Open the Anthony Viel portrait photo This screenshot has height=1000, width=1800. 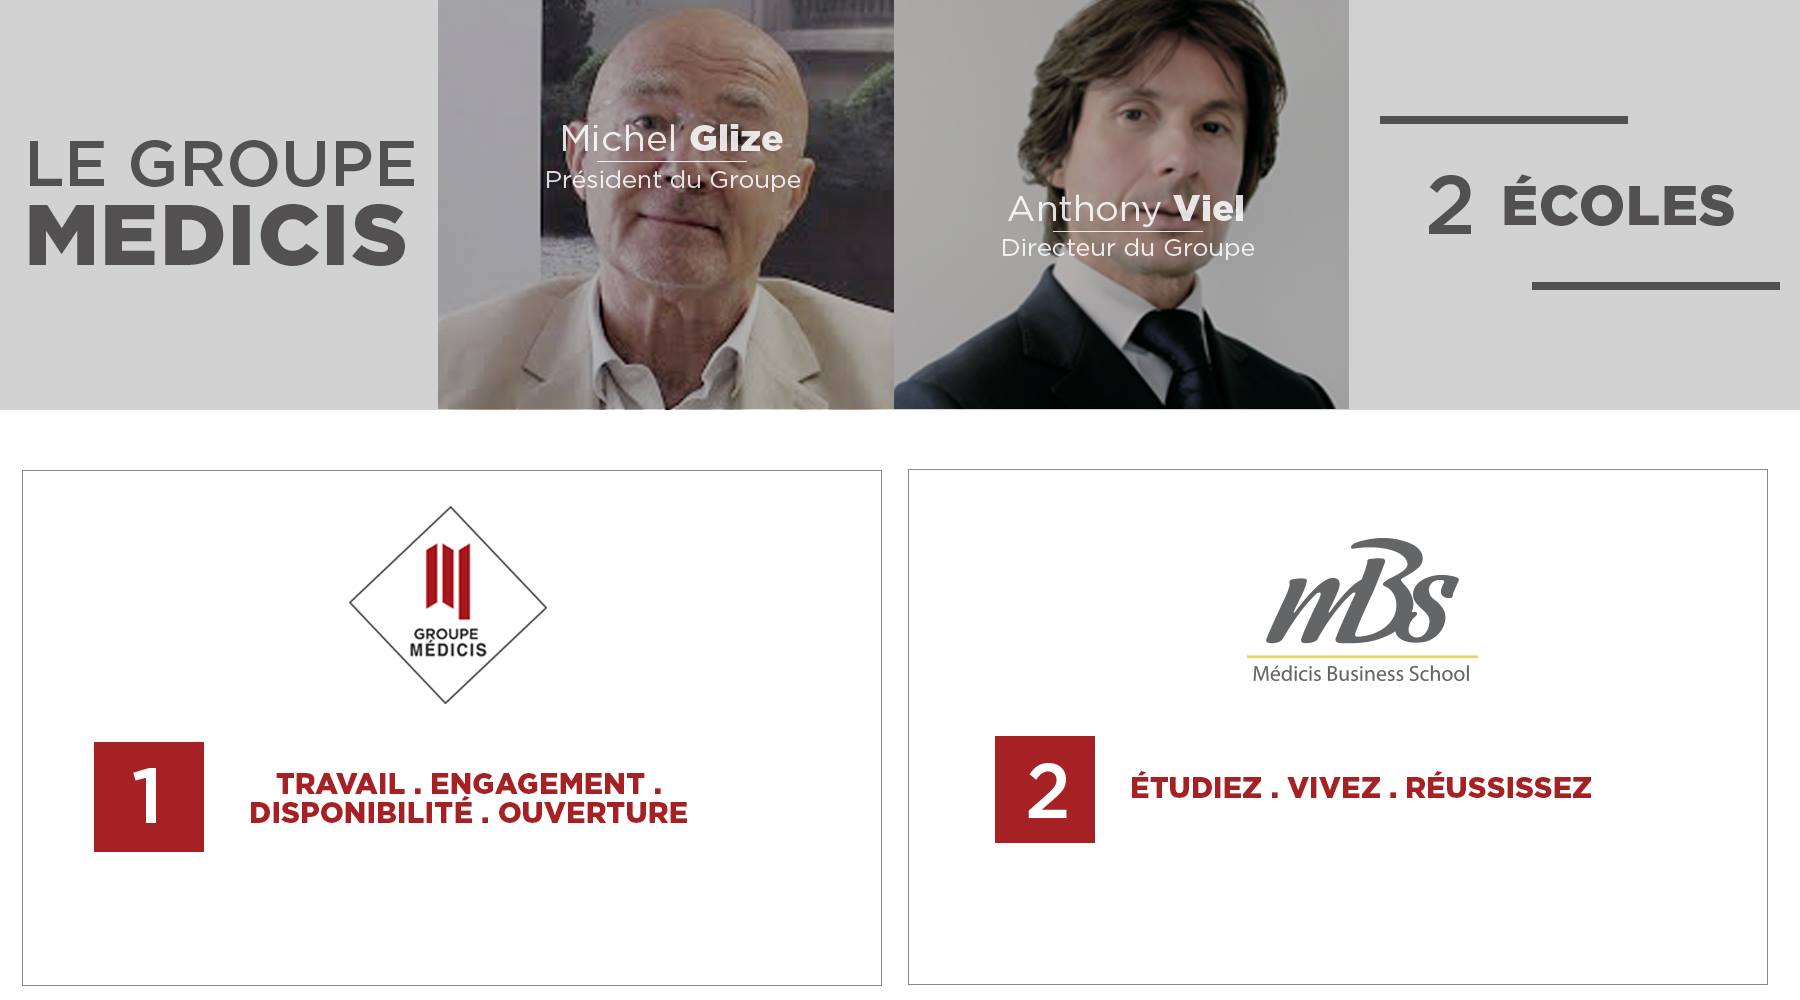[1121, 204]
